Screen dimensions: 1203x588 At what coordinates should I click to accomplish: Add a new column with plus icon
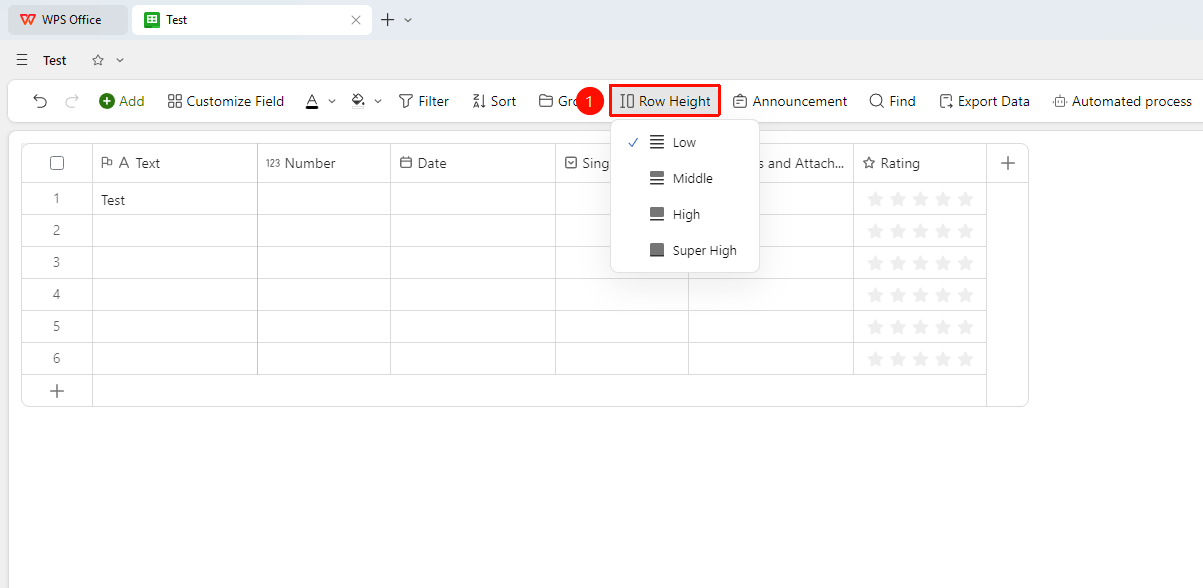pyautogui.click(x=1008, y=163)
